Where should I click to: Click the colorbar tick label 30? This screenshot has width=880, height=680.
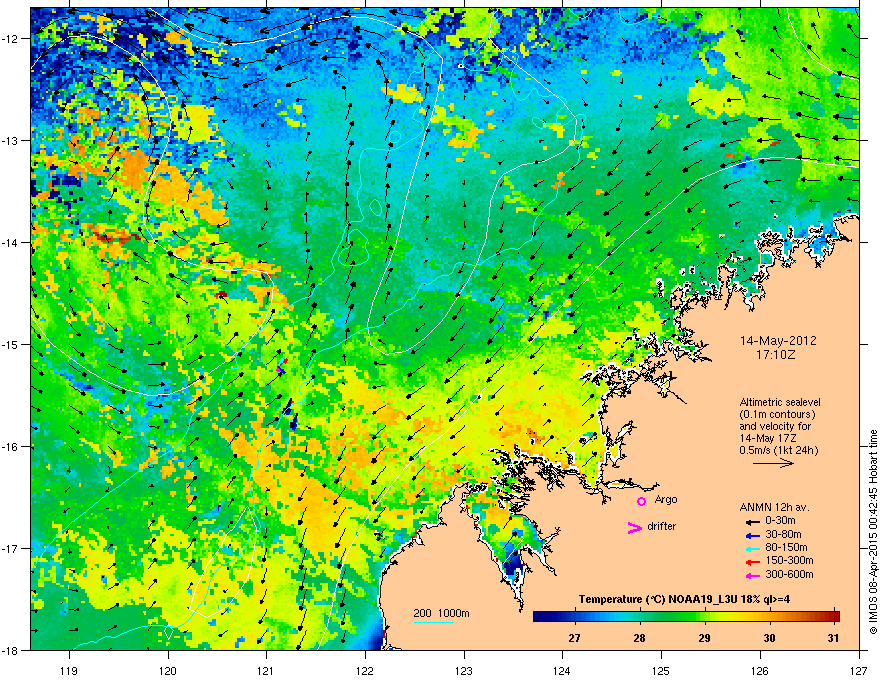(x=769, y=638)
